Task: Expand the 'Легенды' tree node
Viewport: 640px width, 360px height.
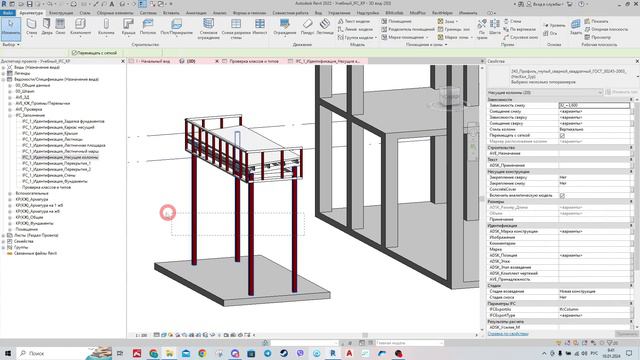Action: click(4, 73)
